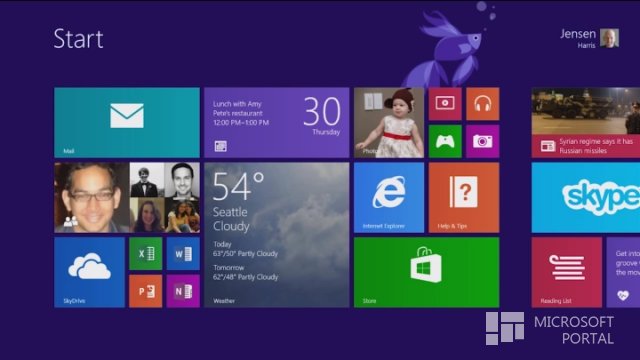Viewport: 640px width, 360px height.
Task: Open the Xbox Games tile
Action: point(445,141)
